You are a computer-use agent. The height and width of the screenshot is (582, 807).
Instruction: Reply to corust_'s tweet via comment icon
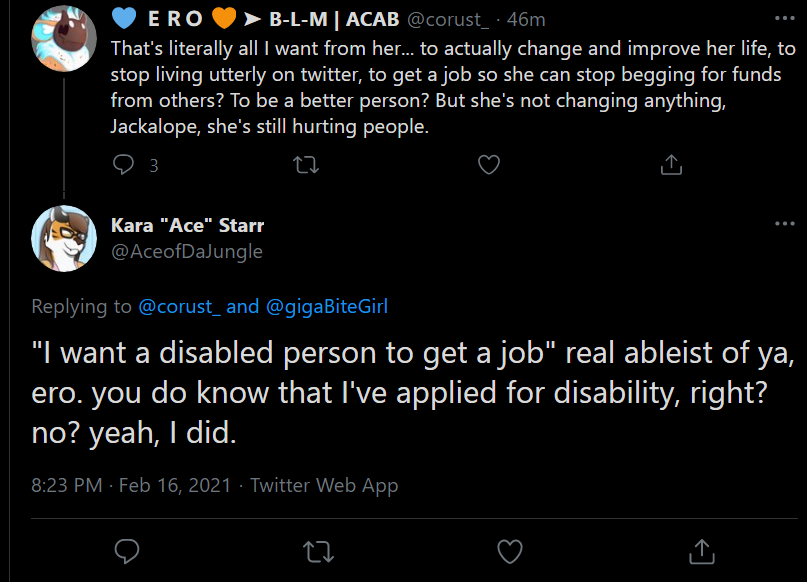[x=124, y=165]
